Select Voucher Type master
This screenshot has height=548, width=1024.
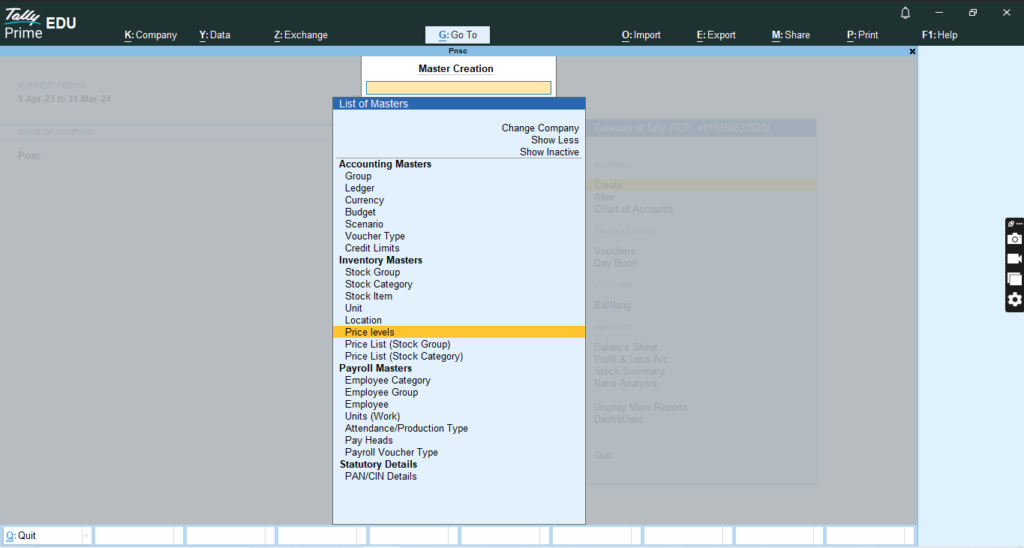click(x=375, y=236)
